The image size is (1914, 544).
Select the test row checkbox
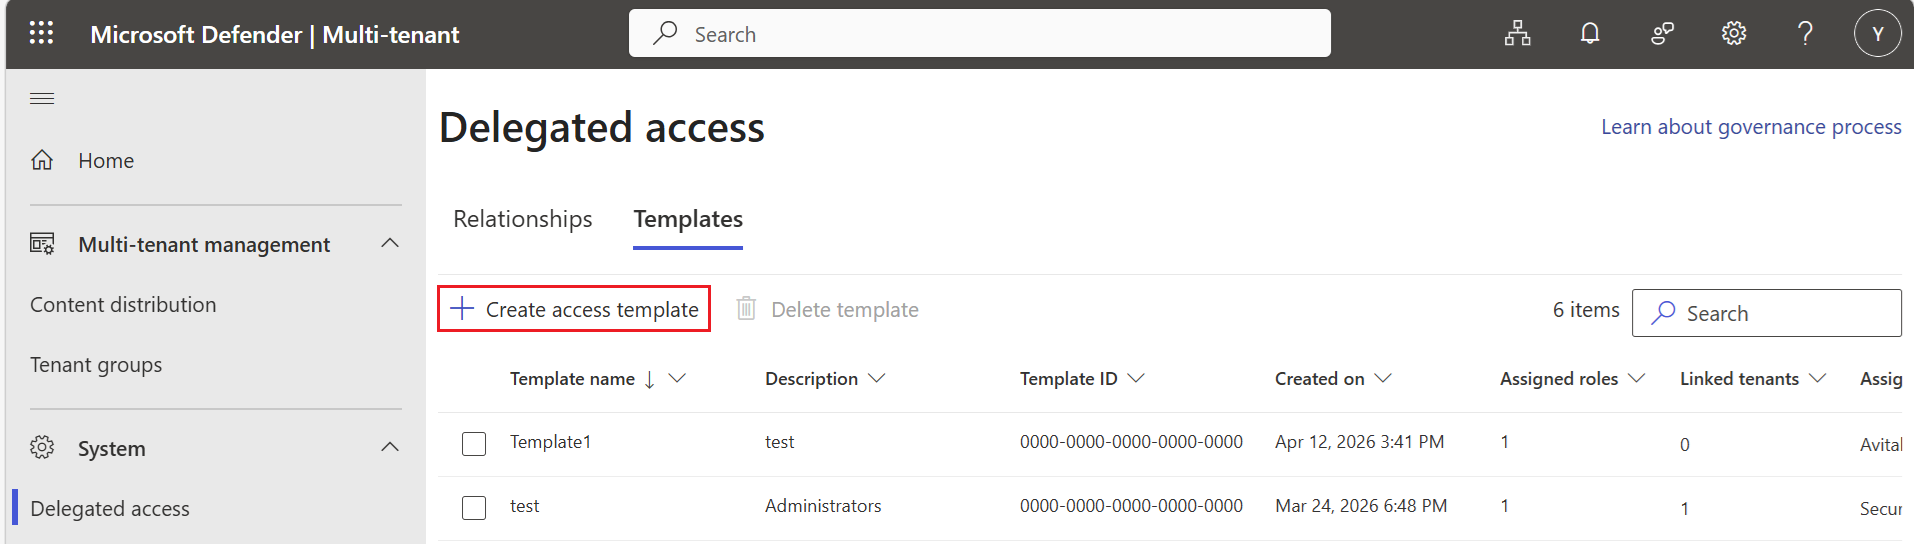click(x=474, y=508)
